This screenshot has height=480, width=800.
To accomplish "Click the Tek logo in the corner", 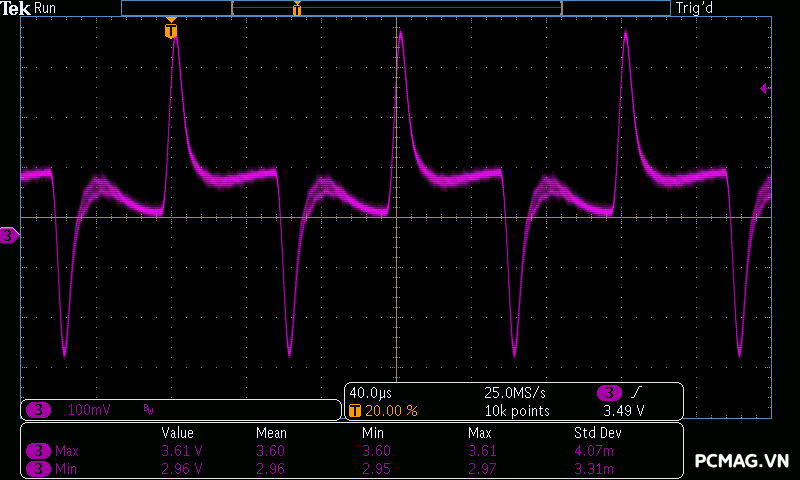I will pos(16,8).
